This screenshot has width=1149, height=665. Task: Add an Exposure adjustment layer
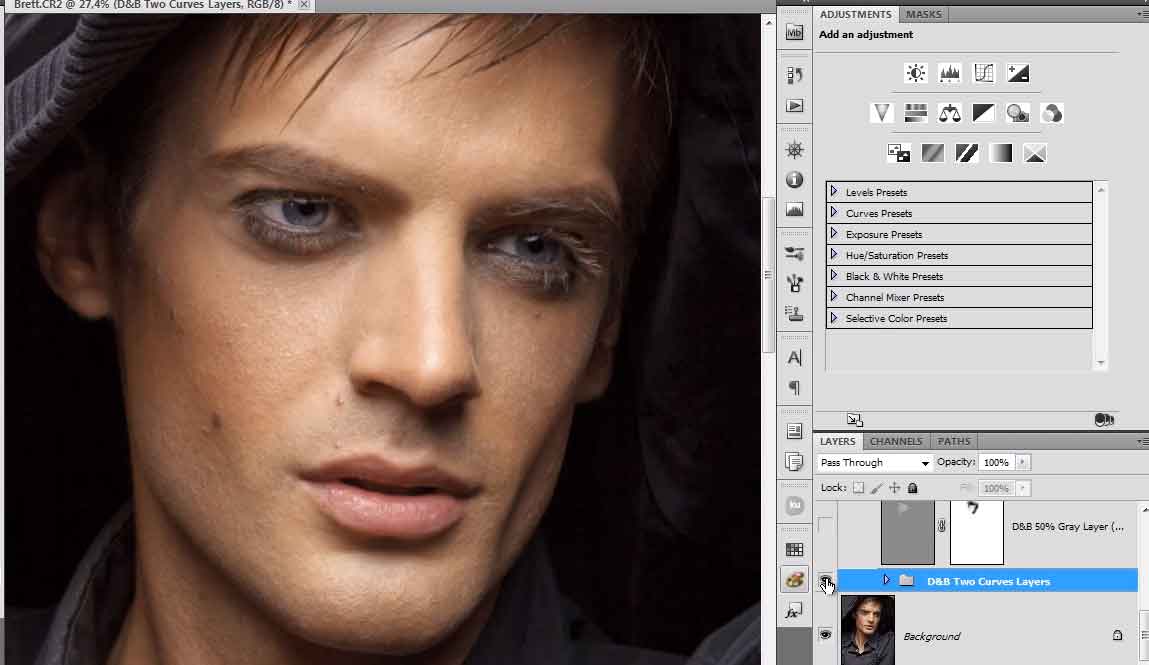click(1018, 73)
